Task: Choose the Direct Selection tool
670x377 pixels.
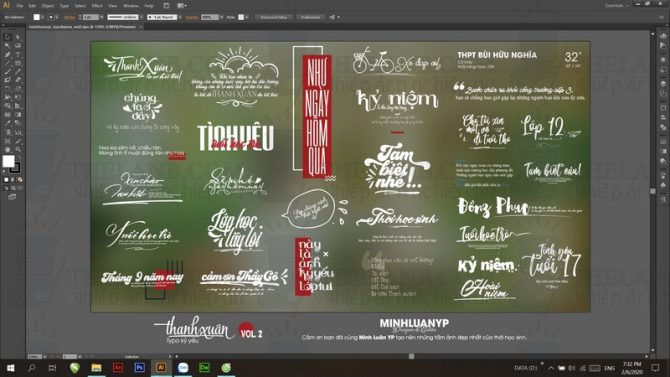Action: (x=18, y=38)
